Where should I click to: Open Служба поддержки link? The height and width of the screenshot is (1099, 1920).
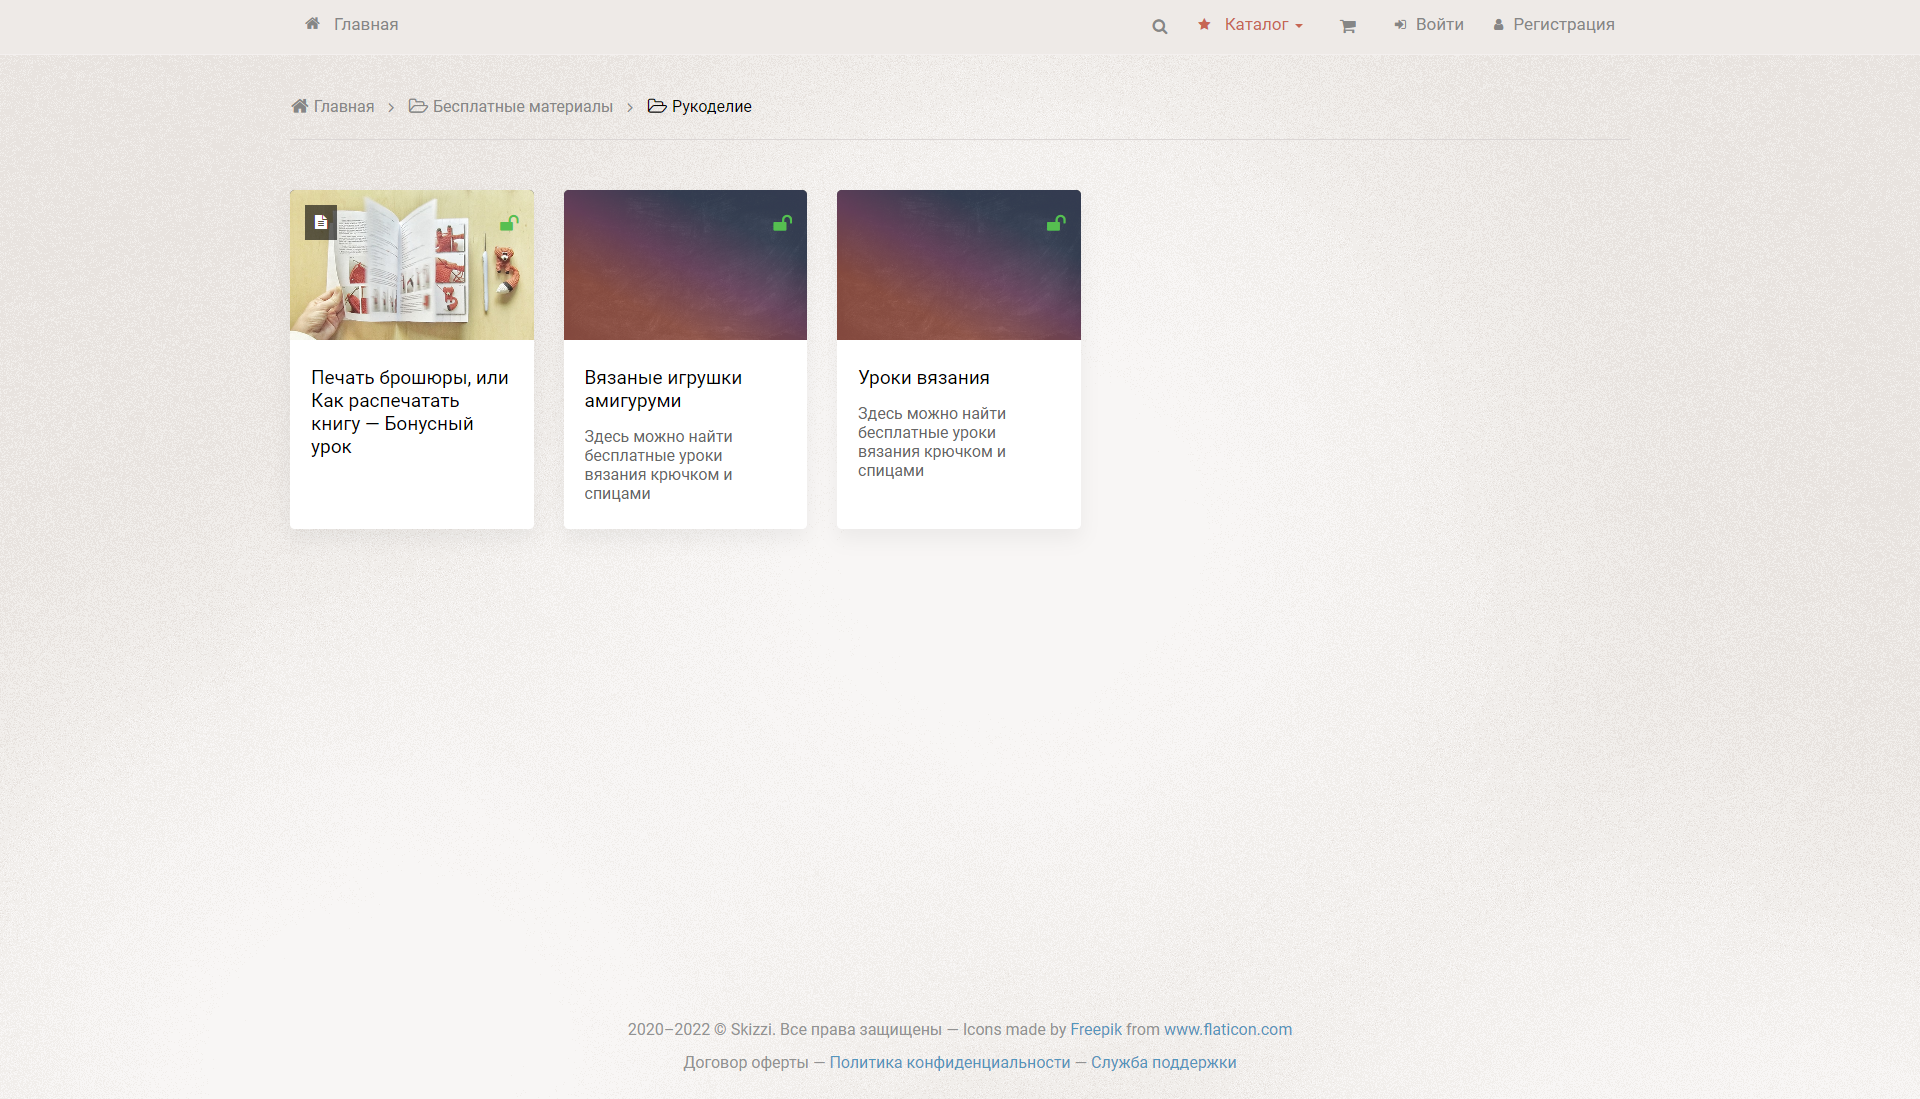(x=1164, y=1062)
